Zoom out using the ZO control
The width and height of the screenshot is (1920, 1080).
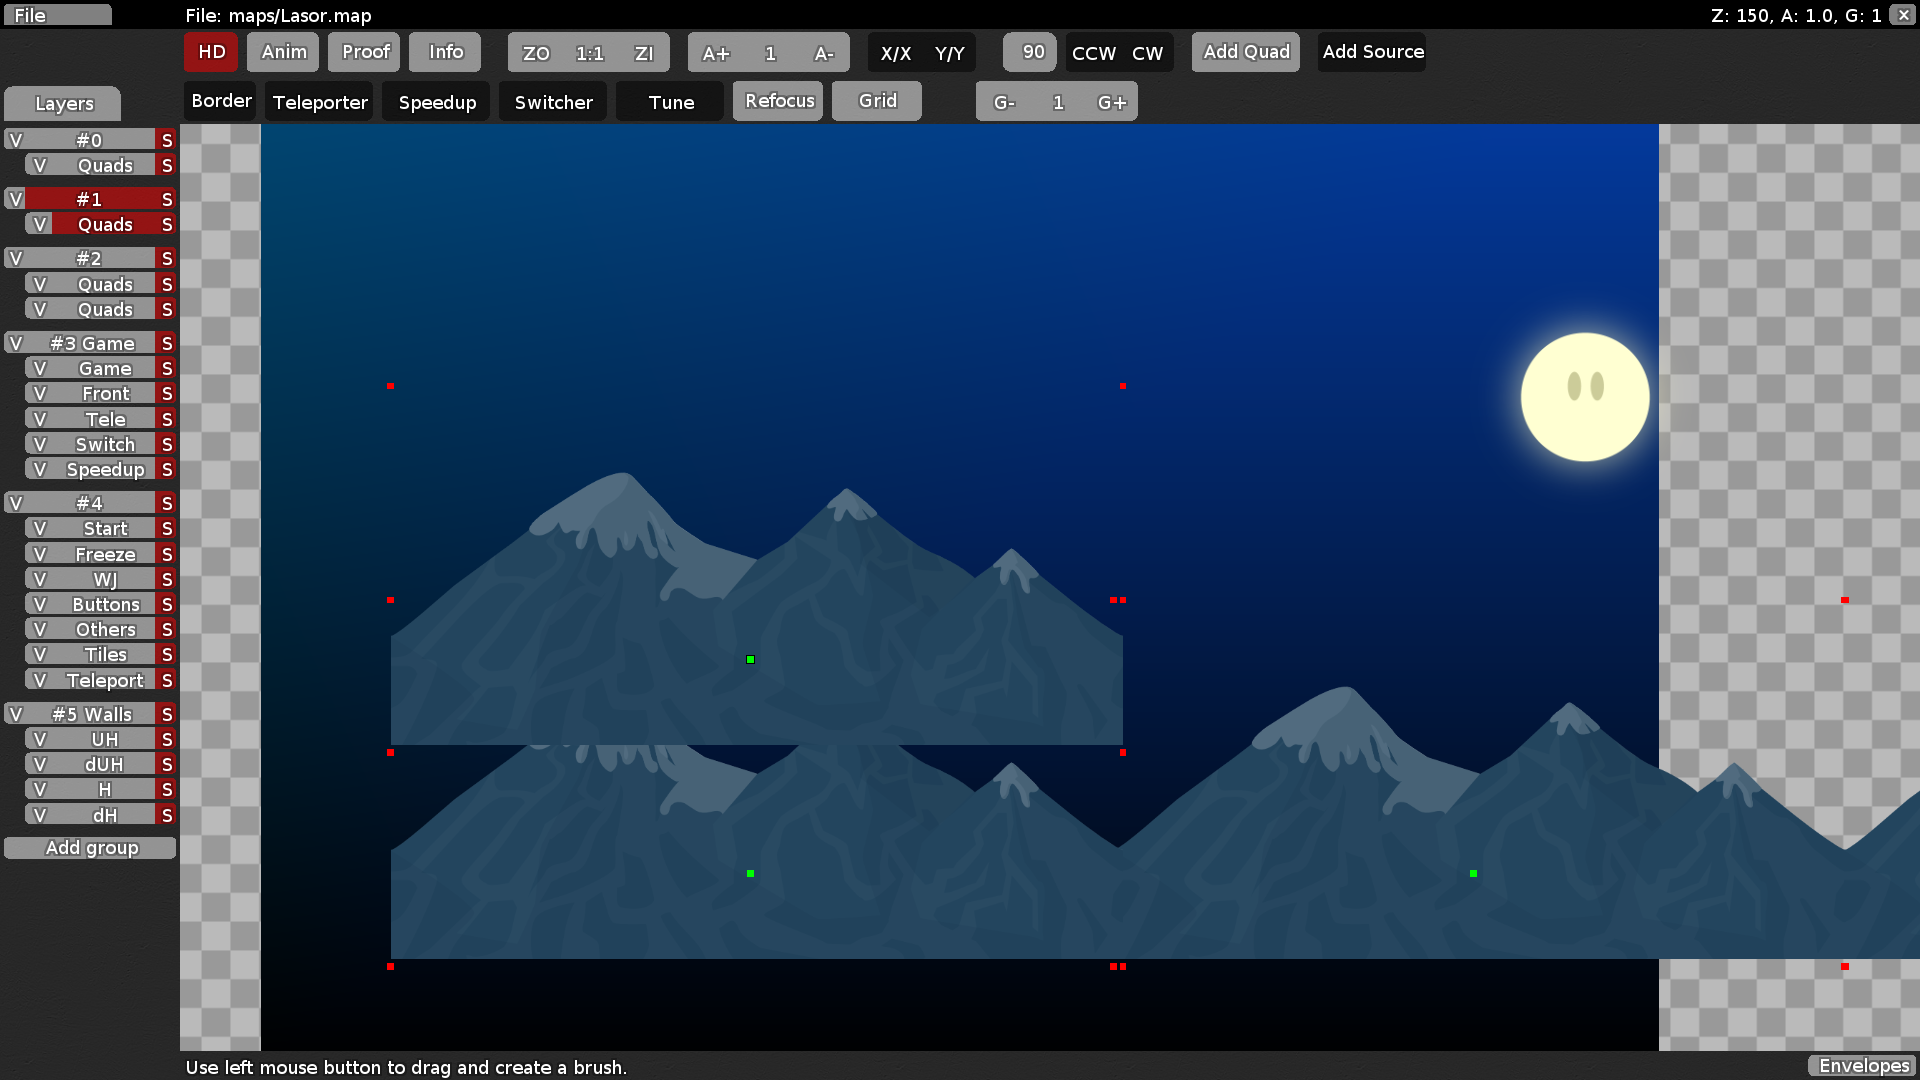pos(536,52)
